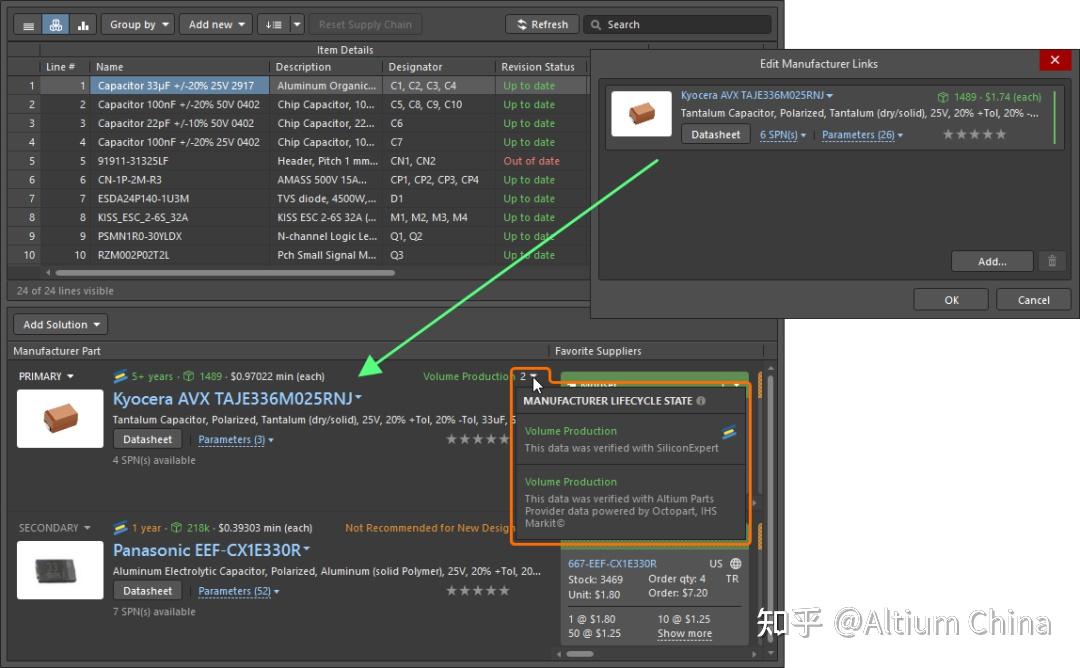Click info icon next to Manufacturer Lifecycle State
Viewport: 1080px width, 668px height.
700,401
